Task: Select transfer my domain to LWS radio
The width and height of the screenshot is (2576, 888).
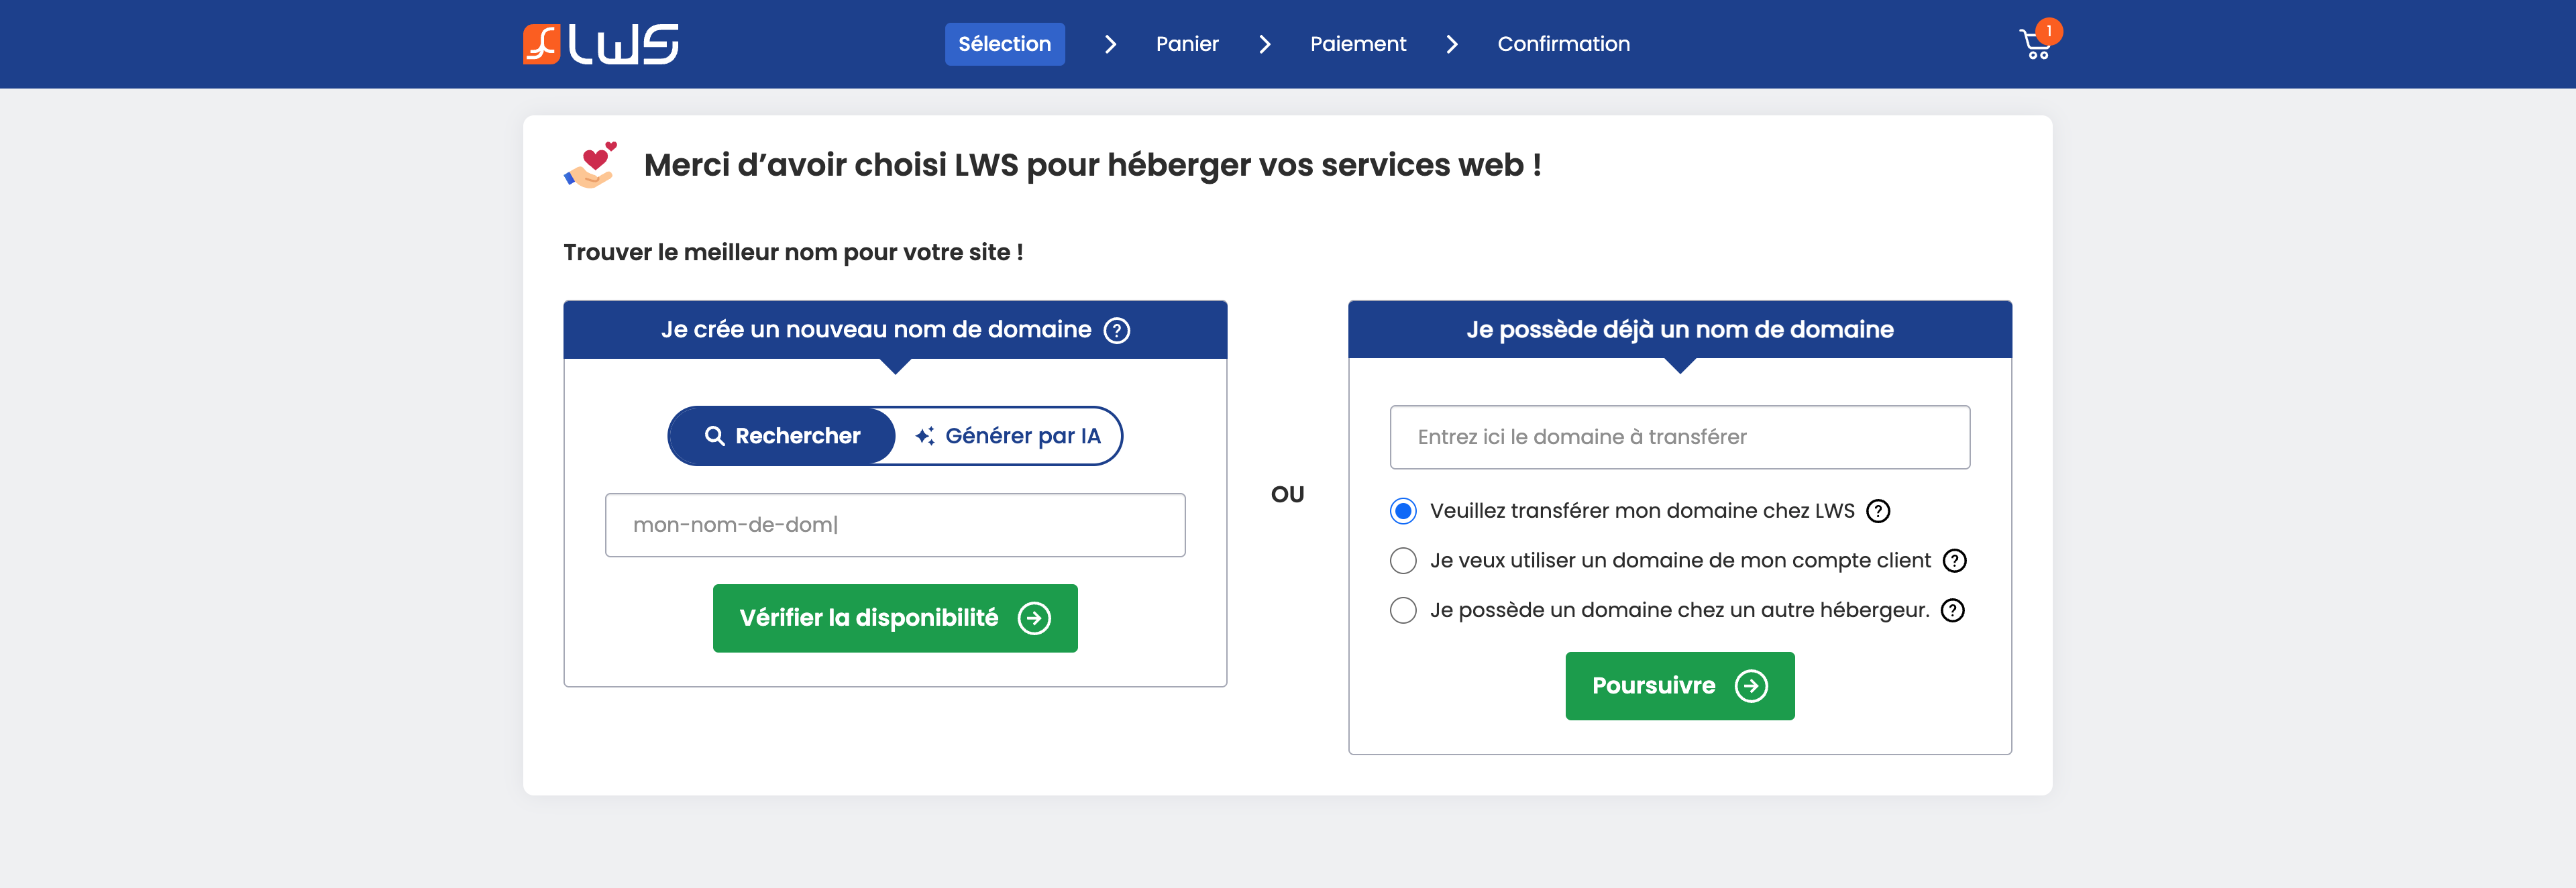Action: [1403, 511]
